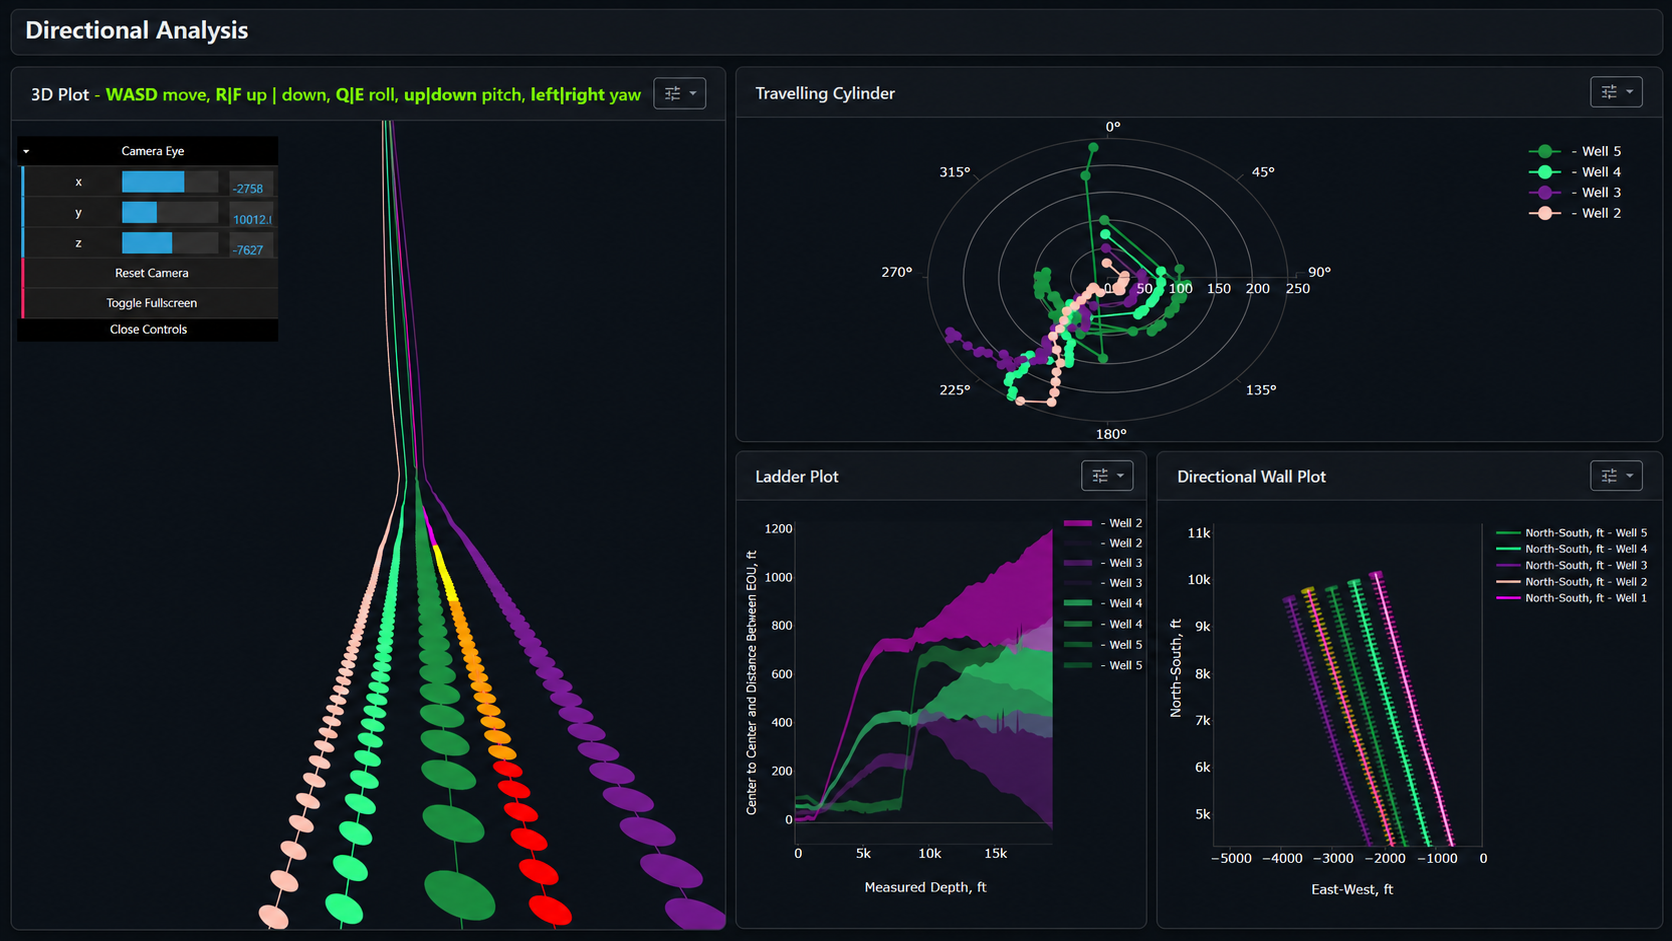Click the Measured Depth, ft axis label

(x=925, y=887)
